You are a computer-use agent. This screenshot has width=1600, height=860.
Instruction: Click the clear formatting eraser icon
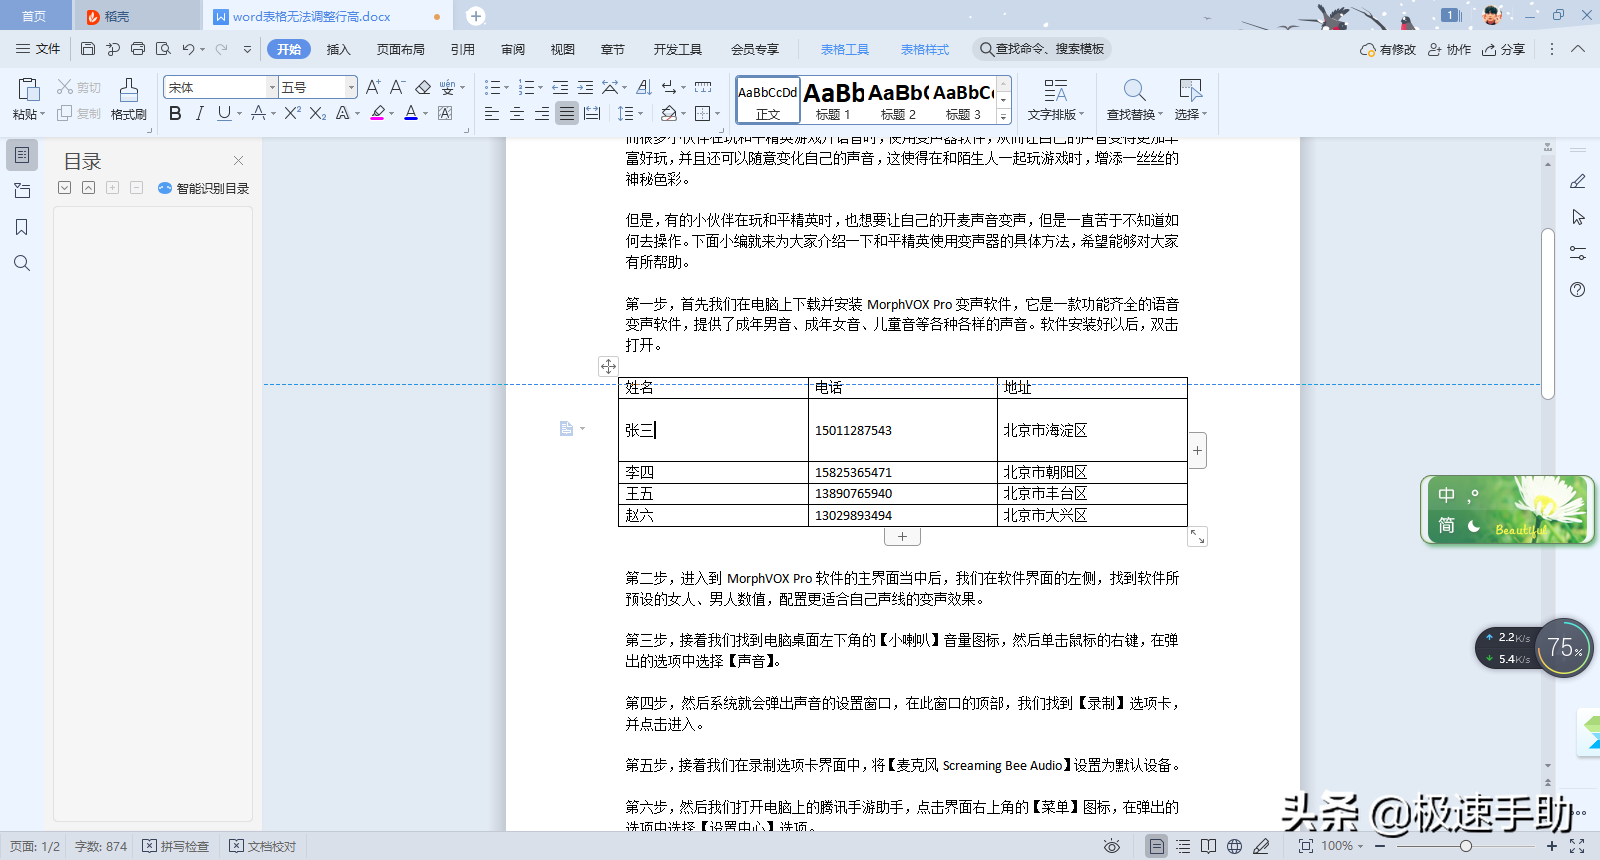coord(423,88)
